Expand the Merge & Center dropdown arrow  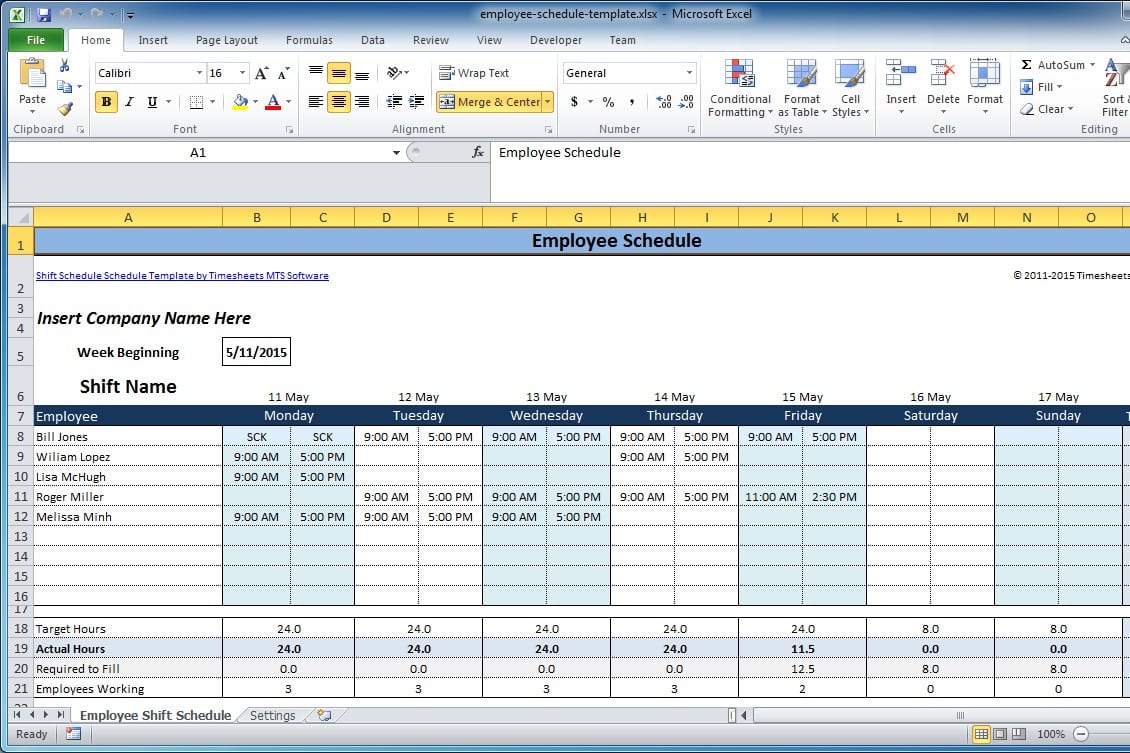[x=548, y=102]
